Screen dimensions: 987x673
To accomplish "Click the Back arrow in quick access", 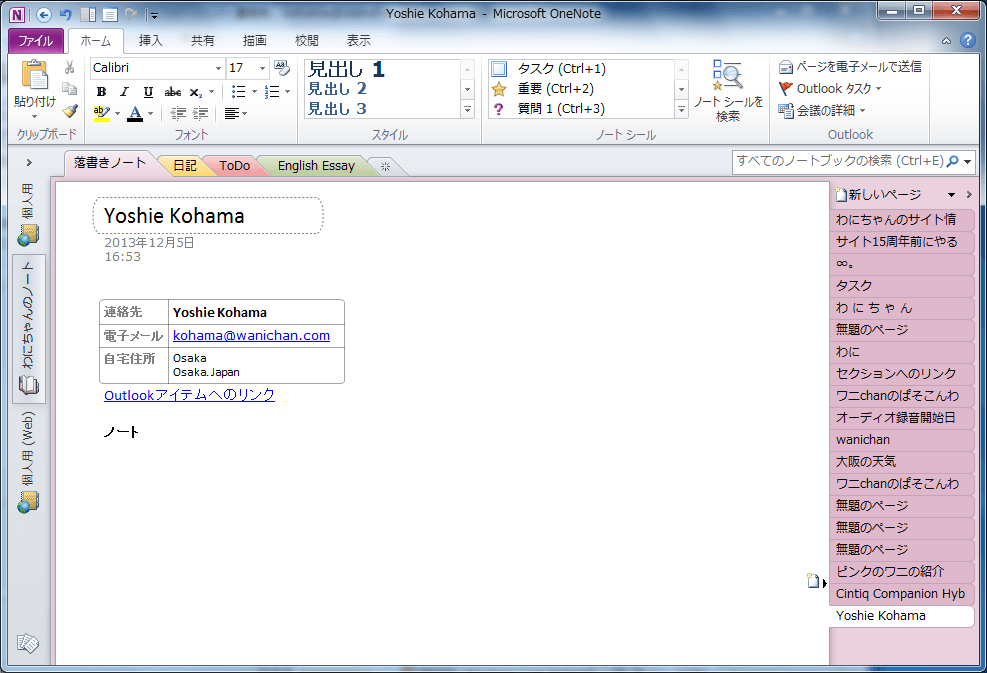I will pyautogui.click(x=43, y=14).
